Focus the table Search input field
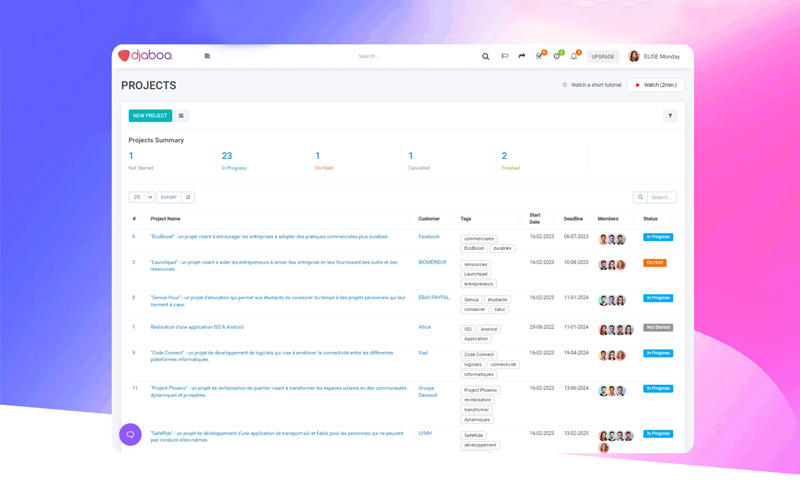 coord(662,197)
